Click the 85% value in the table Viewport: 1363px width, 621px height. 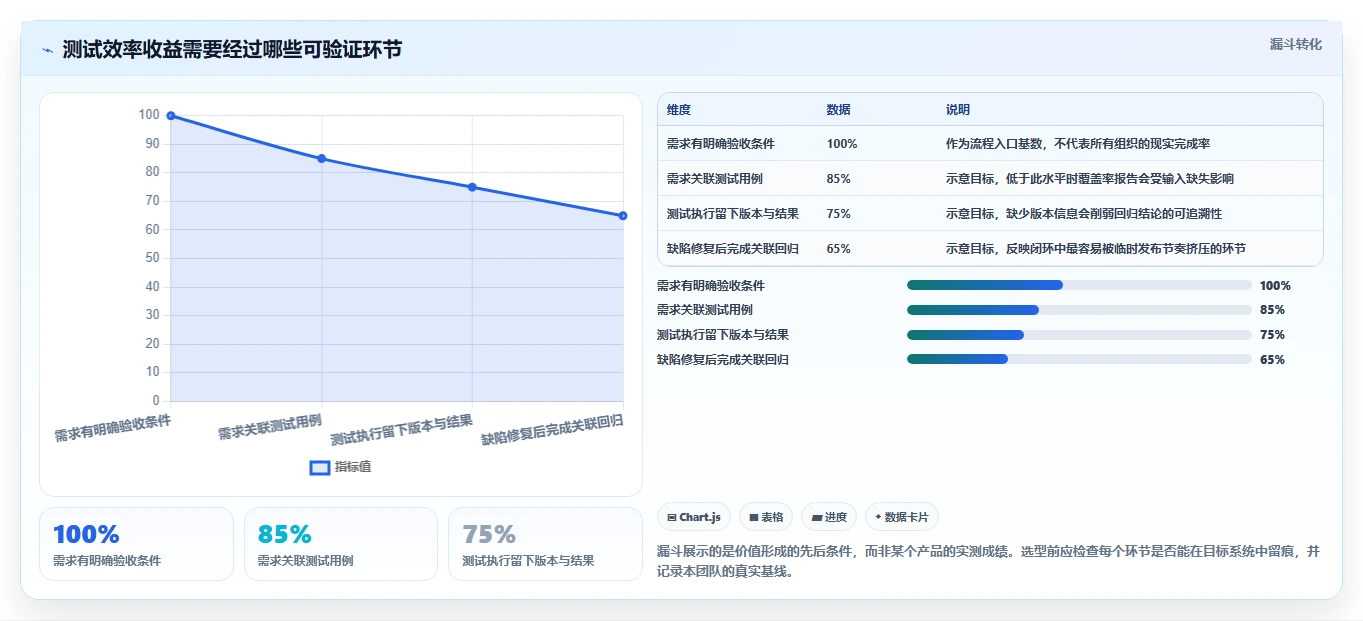point(839,179)
